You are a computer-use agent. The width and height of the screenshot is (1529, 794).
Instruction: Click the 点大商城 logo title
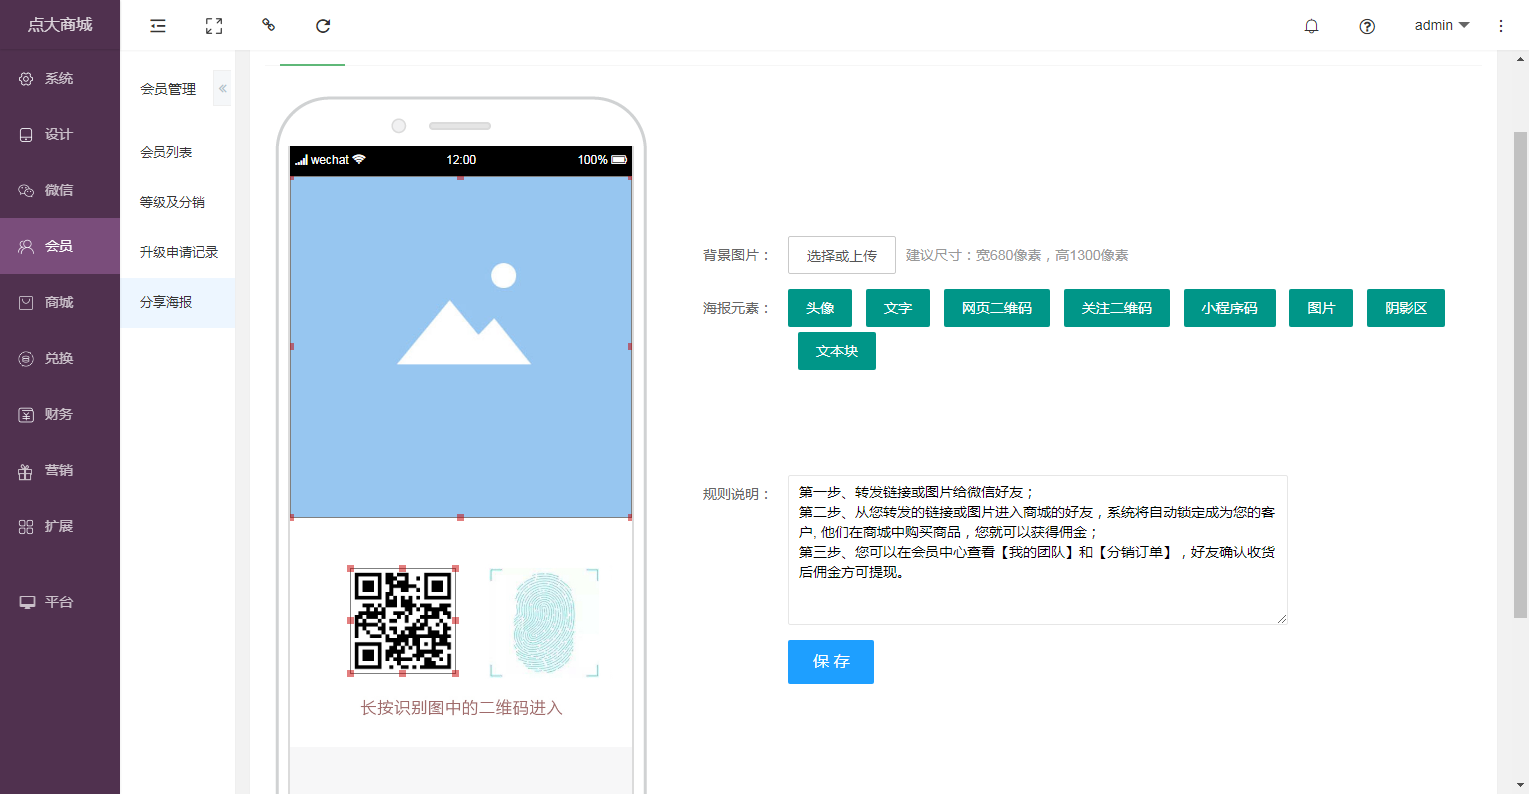60,24
